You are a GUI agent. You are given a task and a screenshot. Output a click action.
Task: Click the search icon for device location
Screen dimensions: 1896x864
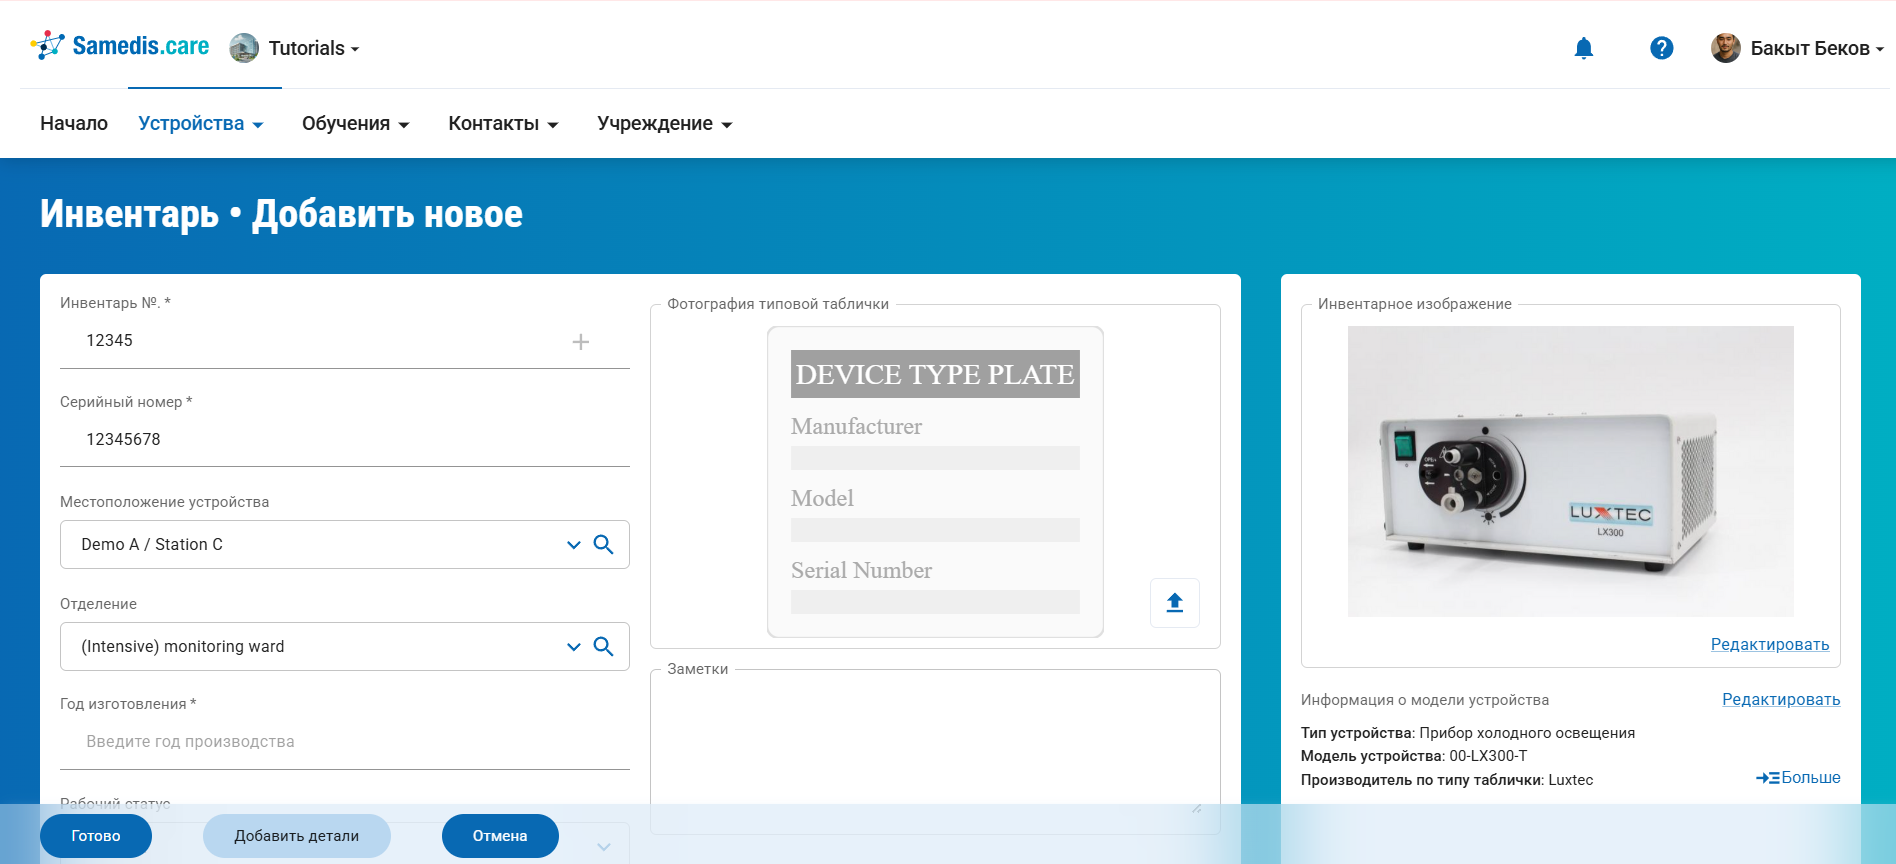tap(603, 544)
